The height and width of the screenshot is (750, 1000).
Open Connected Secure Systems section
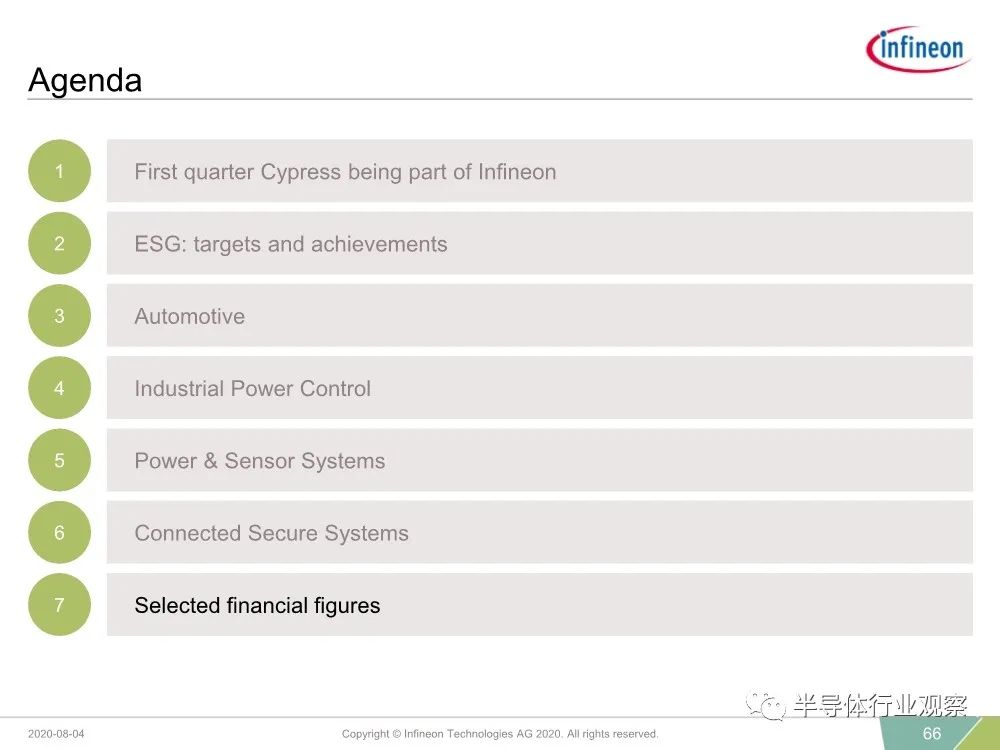pos(540,533)
